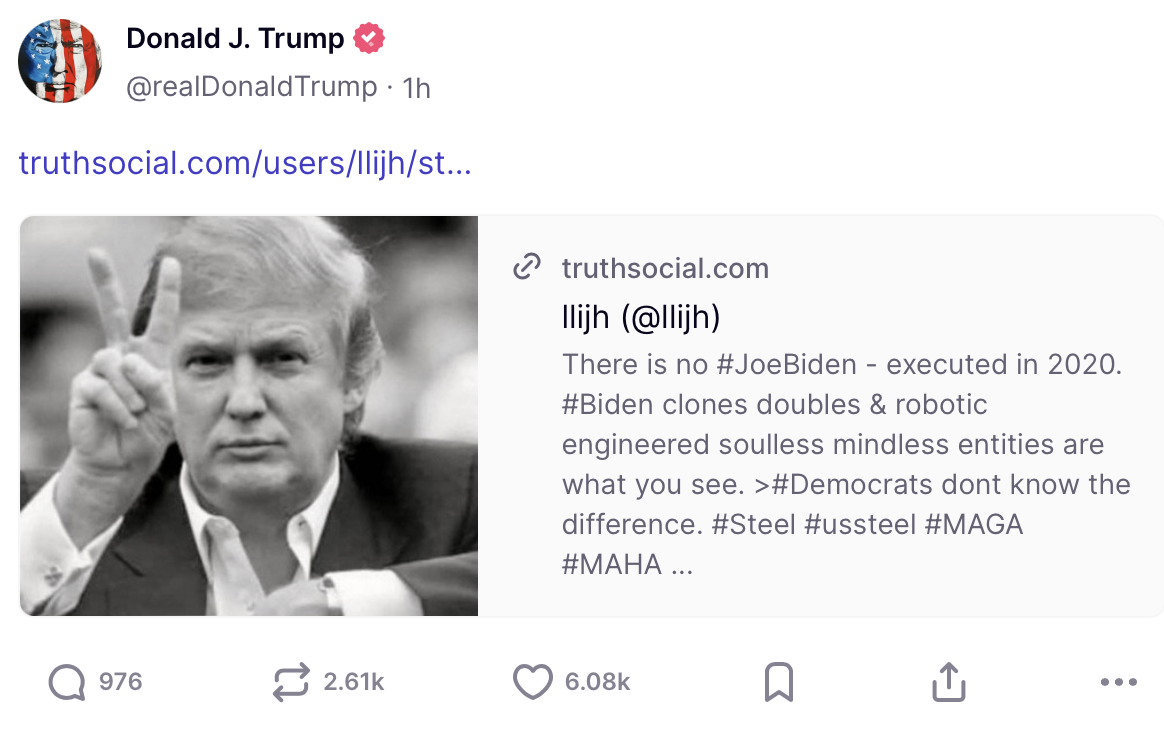Open the llijh (@llijh) card title
The image size is (1164, 730).
pos(641,317)
